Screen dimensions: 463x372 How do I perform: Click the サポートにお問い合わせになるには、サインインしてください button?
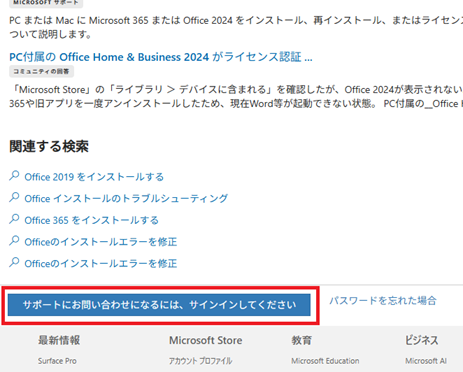click(159, 305)
